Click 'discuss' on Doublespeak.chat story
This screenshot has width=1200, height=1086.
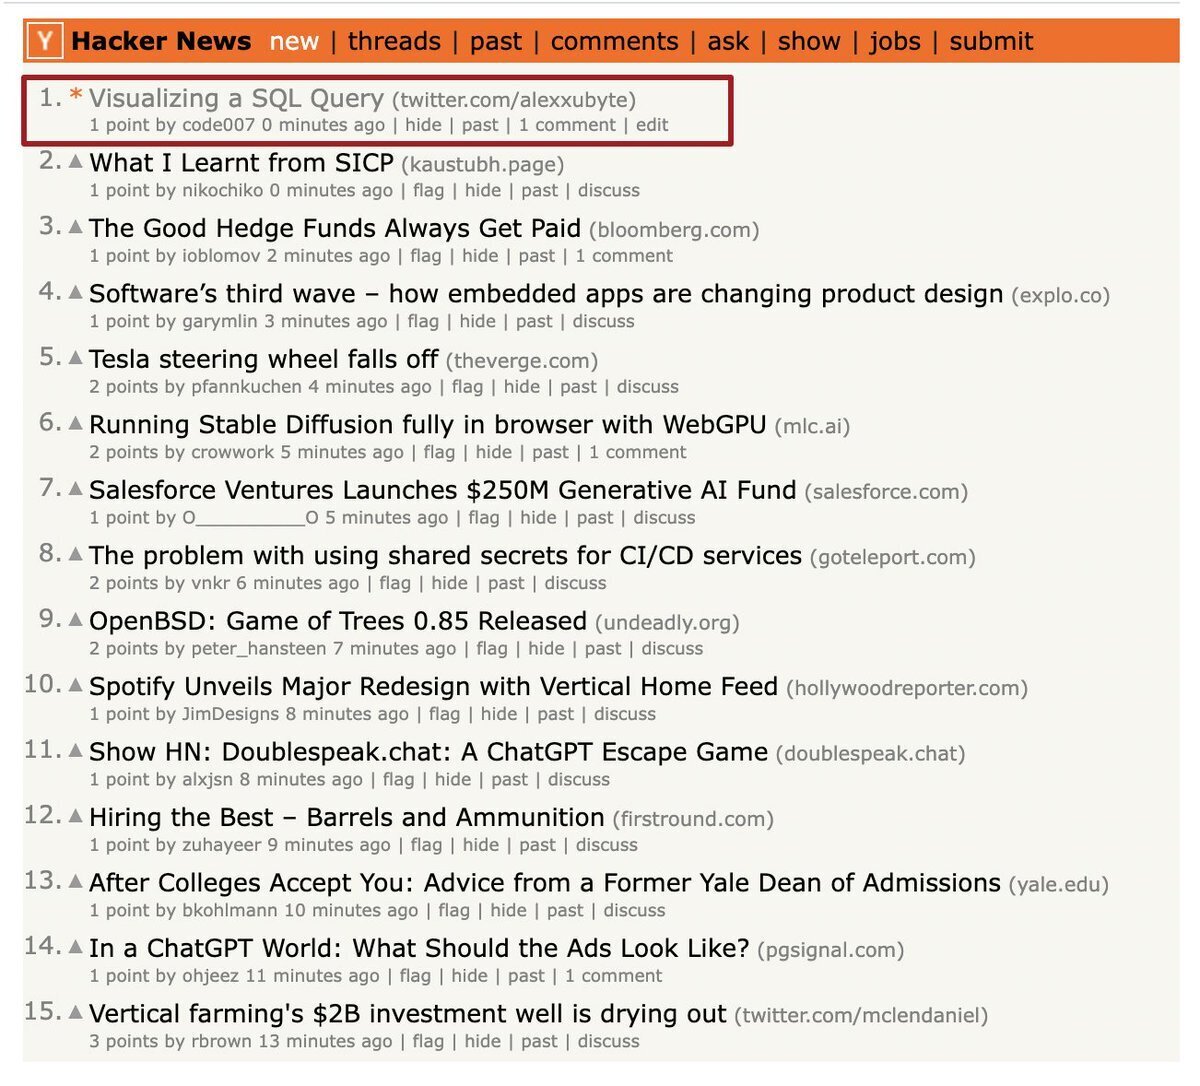click(x=578, y=780)
